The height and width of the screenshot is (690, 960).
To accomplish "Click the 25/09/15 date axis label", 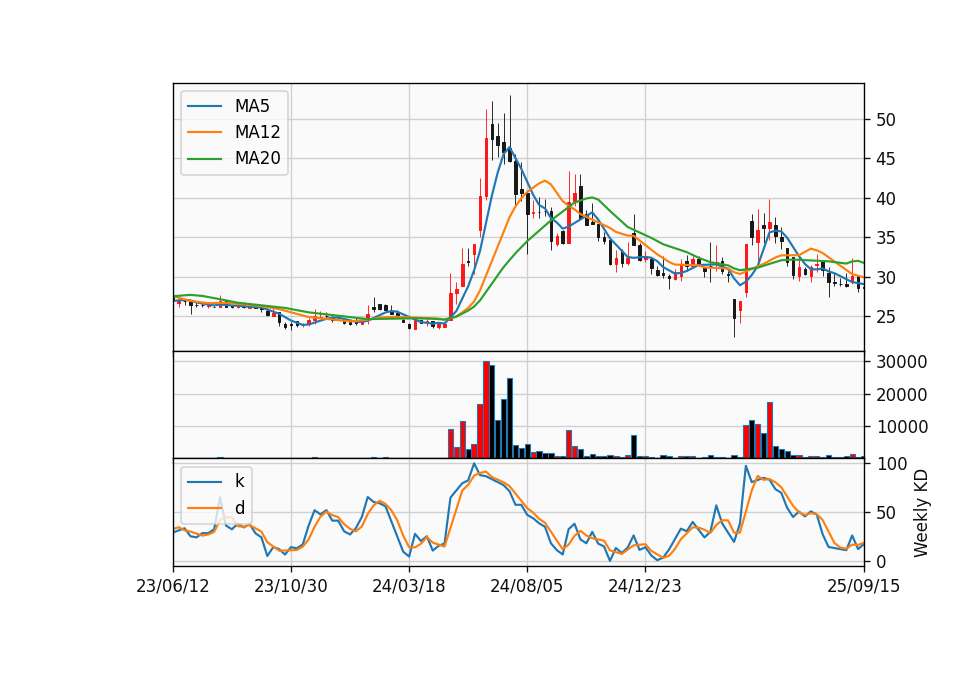I will pos(864,586).
